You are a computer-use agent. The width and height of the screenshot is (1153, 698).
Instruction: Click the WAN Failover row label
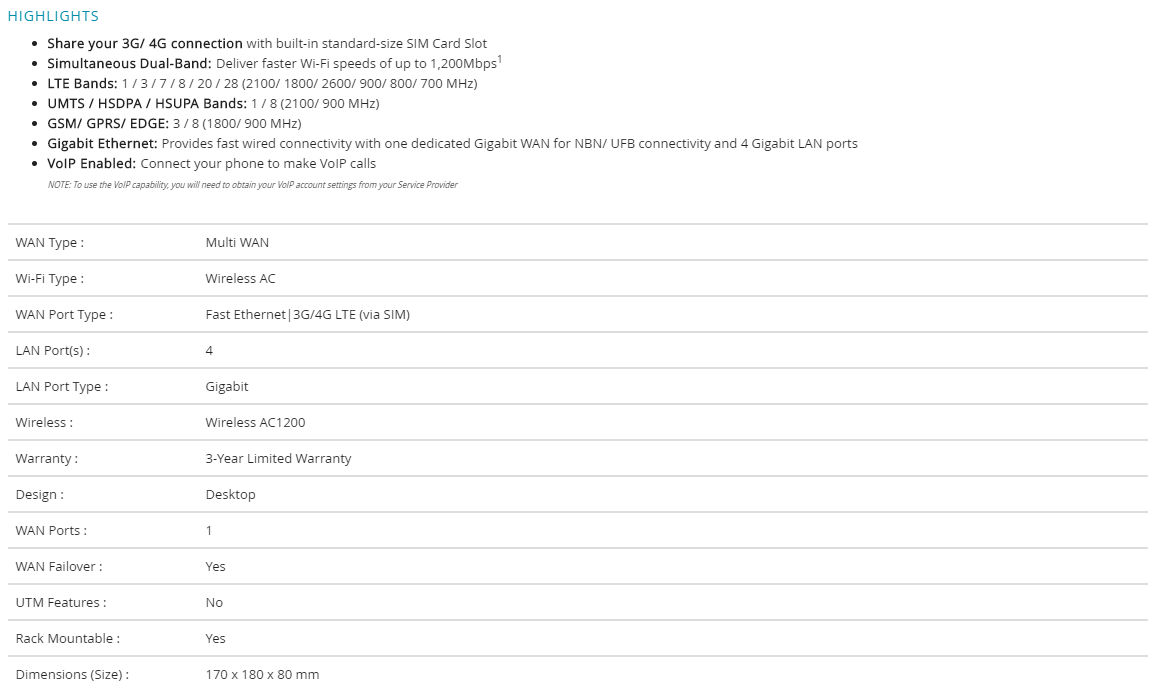59,567
